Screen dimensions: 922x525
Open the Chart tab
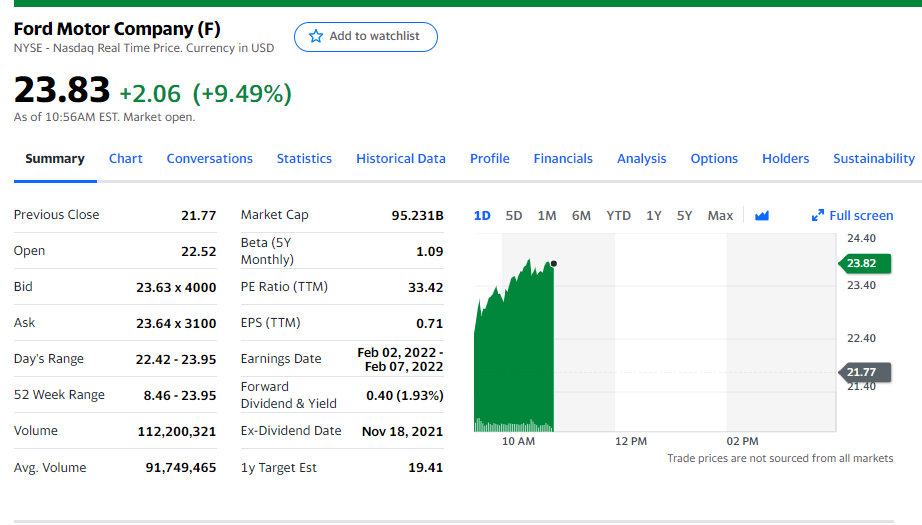126,159
